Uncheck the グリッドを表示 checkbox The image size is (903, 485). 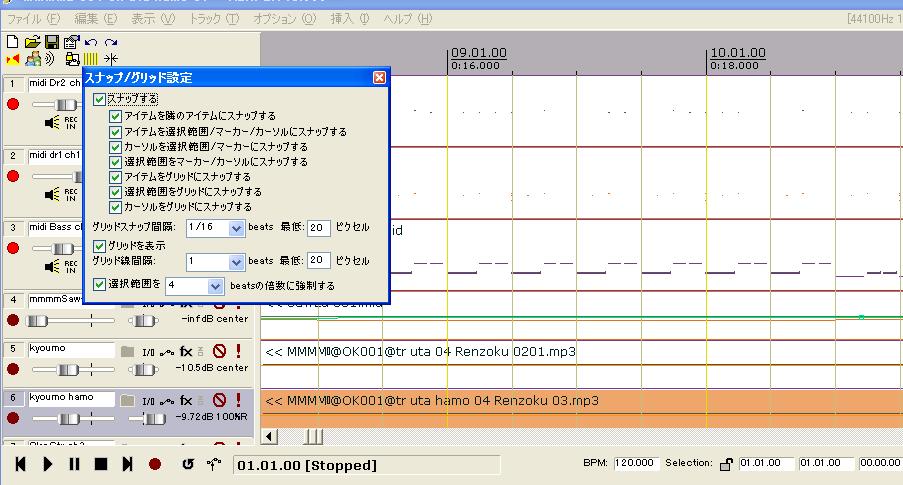[x=99, y=246]
